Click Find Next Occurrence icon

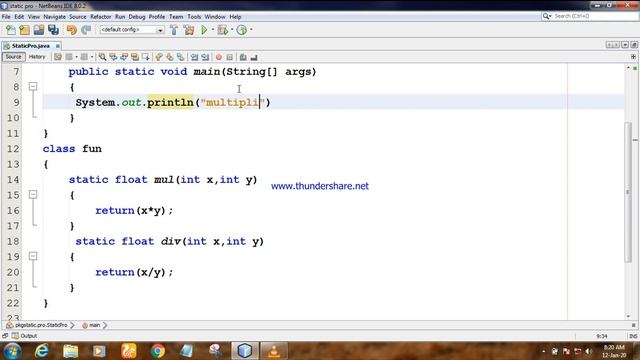pos(124,57)
